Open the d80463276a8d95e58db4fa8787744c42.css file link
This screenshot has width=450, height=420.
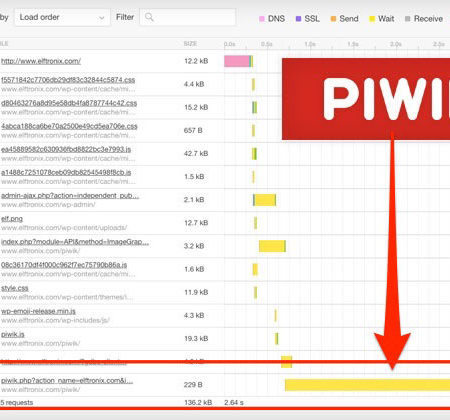[x=69, y=103]
